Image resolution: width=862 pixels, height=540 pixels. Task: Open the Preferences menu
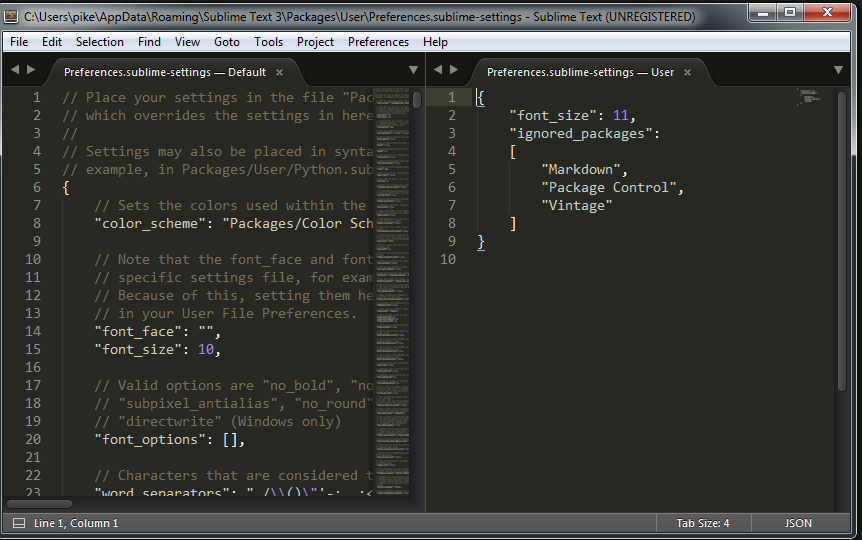click(378, 42)
